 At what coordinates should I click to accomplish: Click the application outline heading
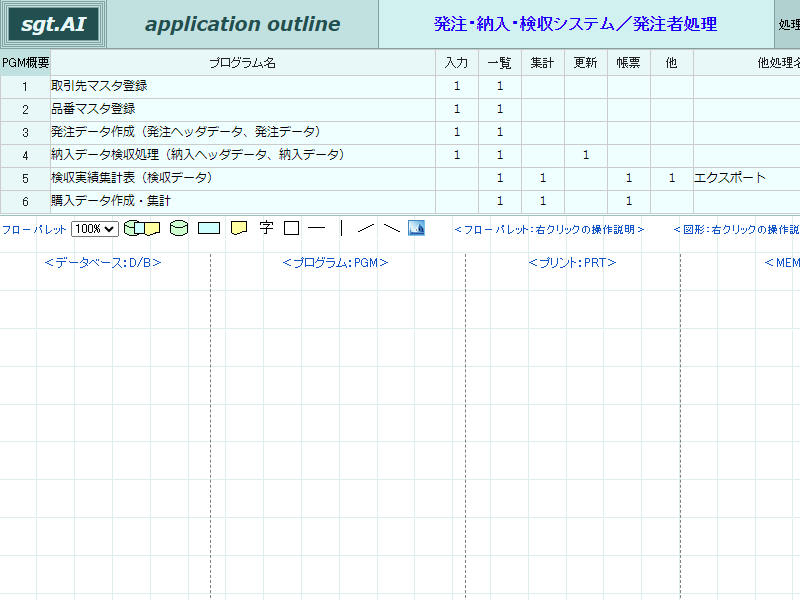pos(242,24)
